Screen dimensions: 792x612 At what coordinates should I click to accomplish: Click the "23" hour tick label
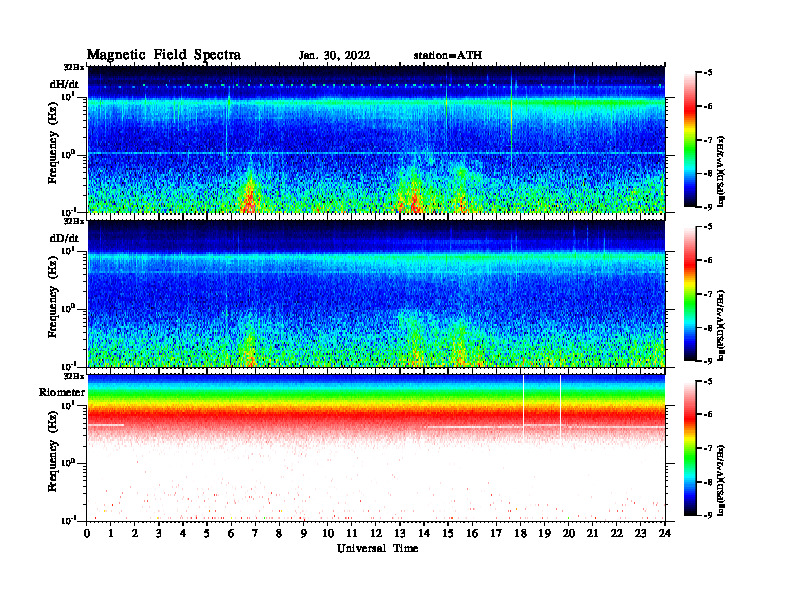click(x=641, y=534)
